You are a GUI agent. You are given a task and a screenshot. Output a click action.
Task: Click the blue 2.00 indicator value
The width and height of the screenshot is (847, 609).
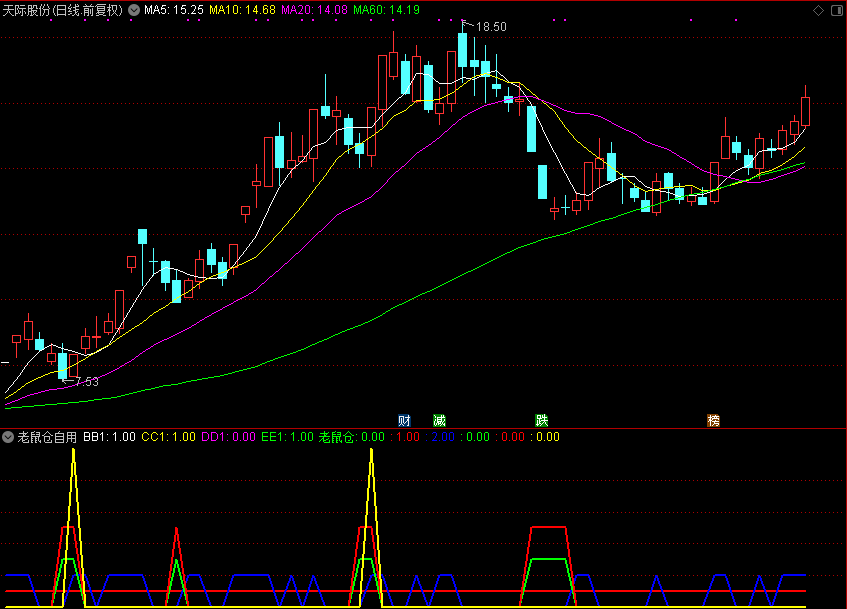(443, 437)
